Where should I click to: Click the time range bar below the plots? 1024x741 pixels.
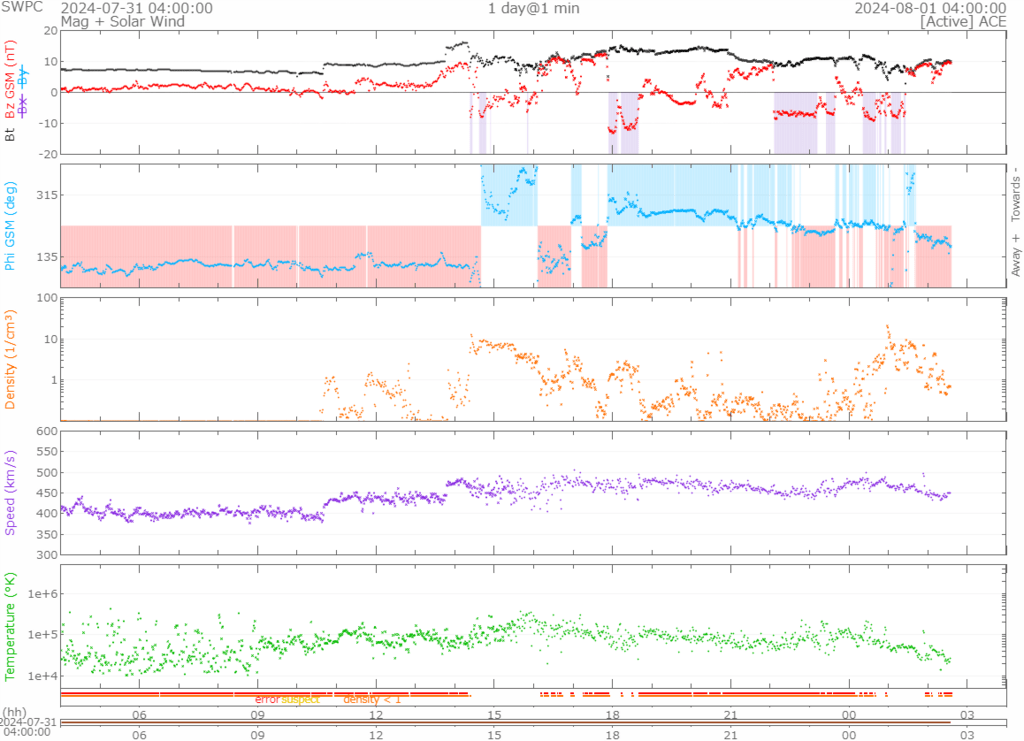tap(505, 722)
